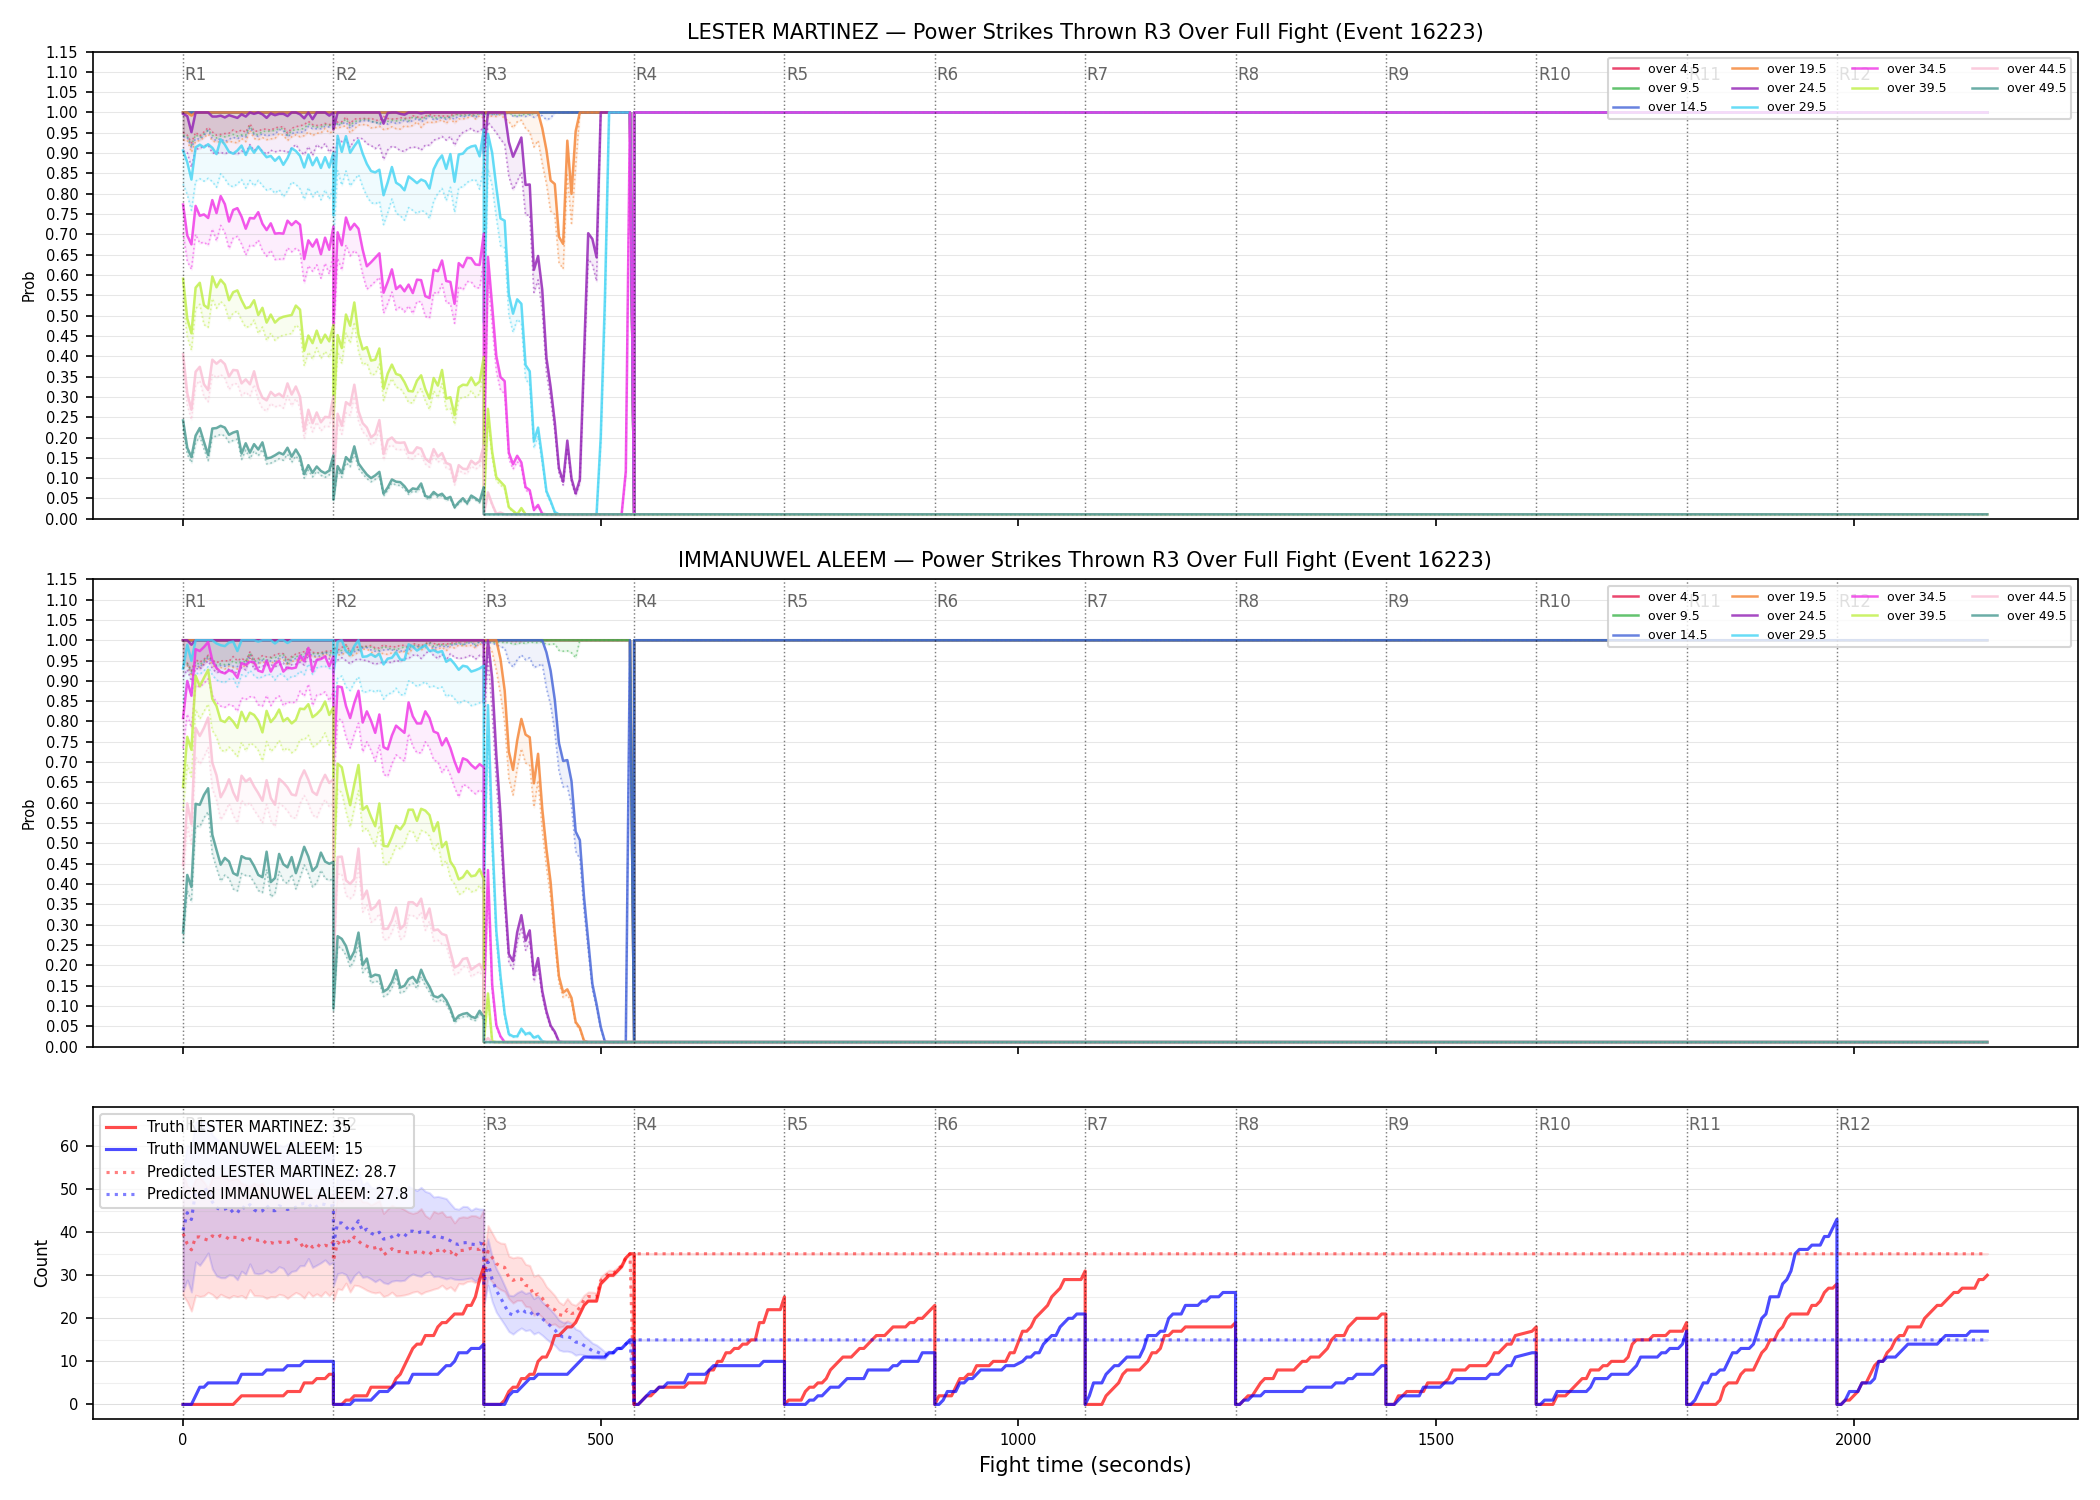This screenshot has width=2100, height=1500.
Task: Select the R12 round marker in Count chart
Action: [x=1854, y=1124]
